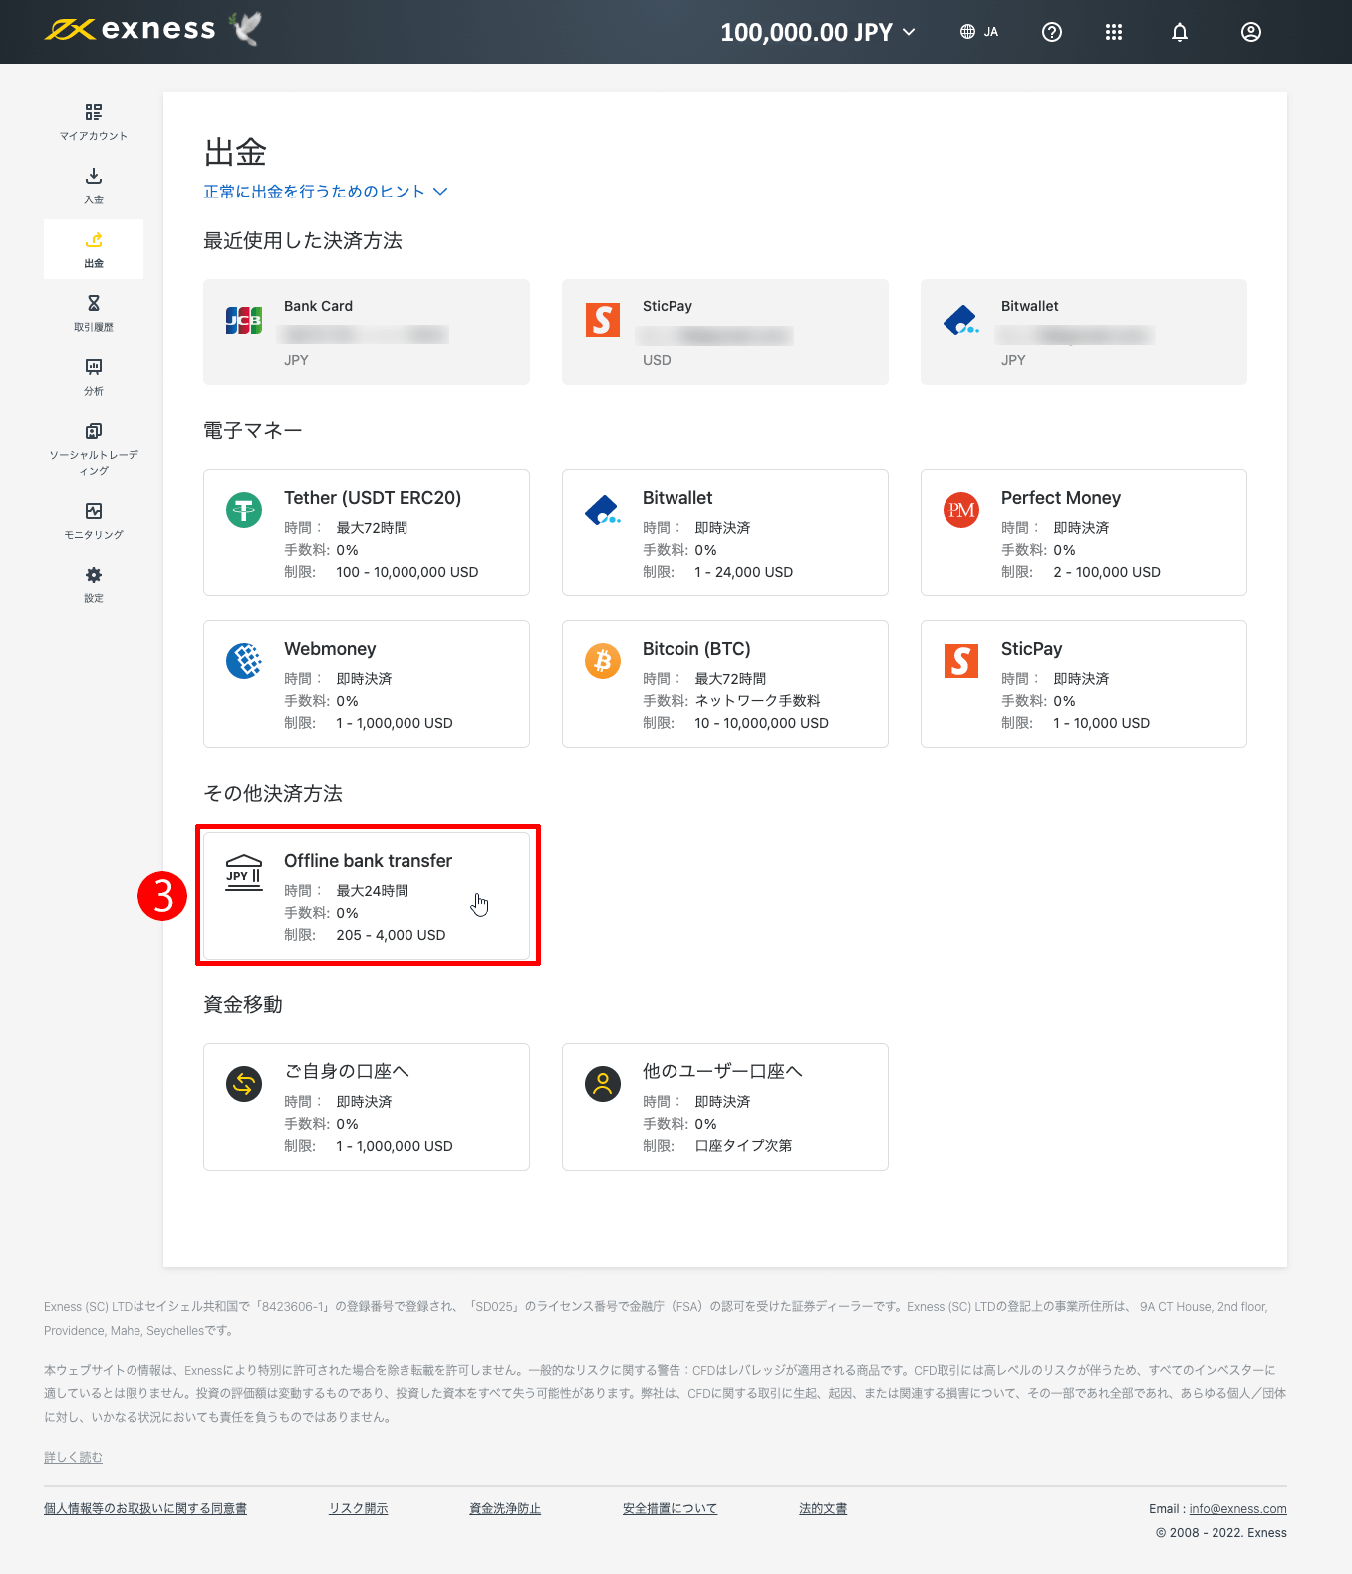1352x1574 pixels.
Task: Click the Webmoney globe icon
Action: coord(244,661)
